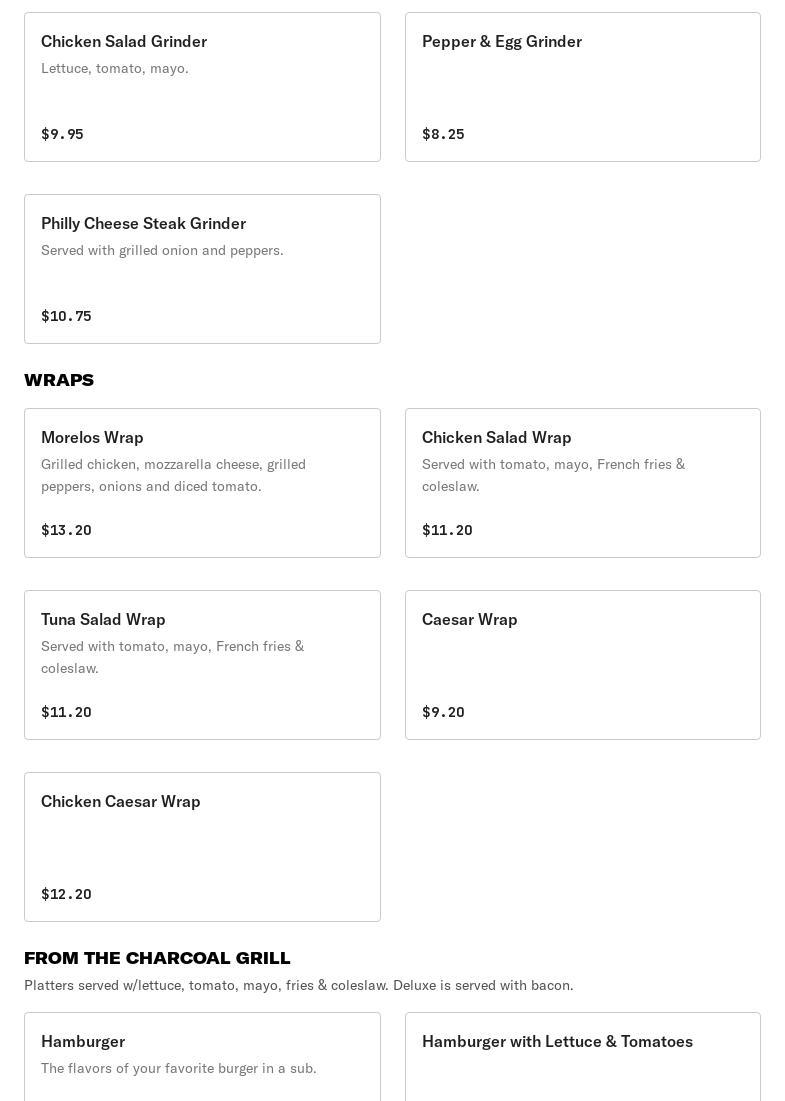Click the $10.75 Philly Cheese Steak price

pyautogui.click(x=66, y=316)
